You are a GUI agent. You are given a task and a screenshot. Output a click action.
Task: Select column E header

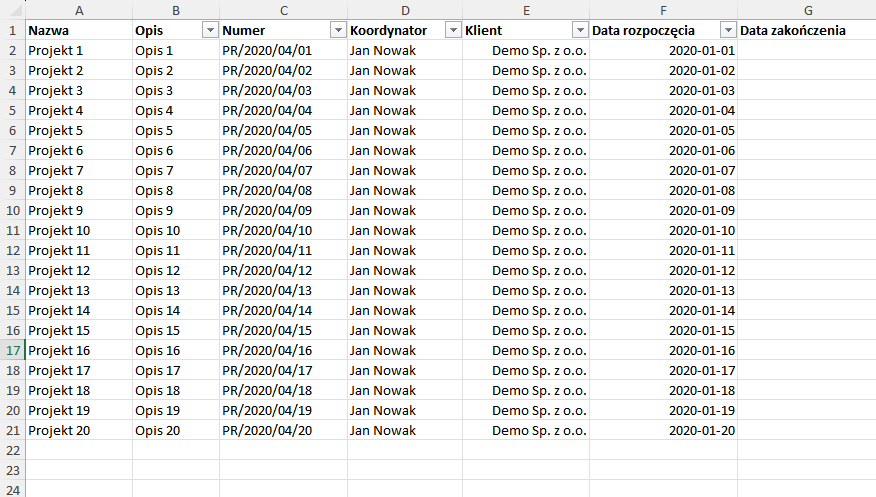(526, 10)
